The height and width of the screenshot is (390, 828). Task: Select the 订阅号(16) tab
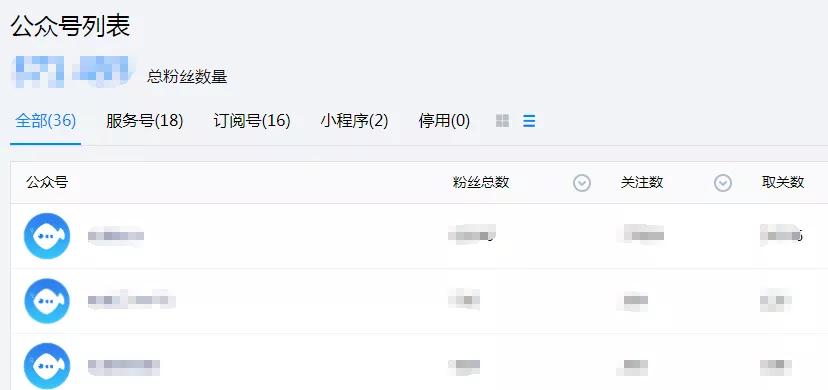point(252,121)
